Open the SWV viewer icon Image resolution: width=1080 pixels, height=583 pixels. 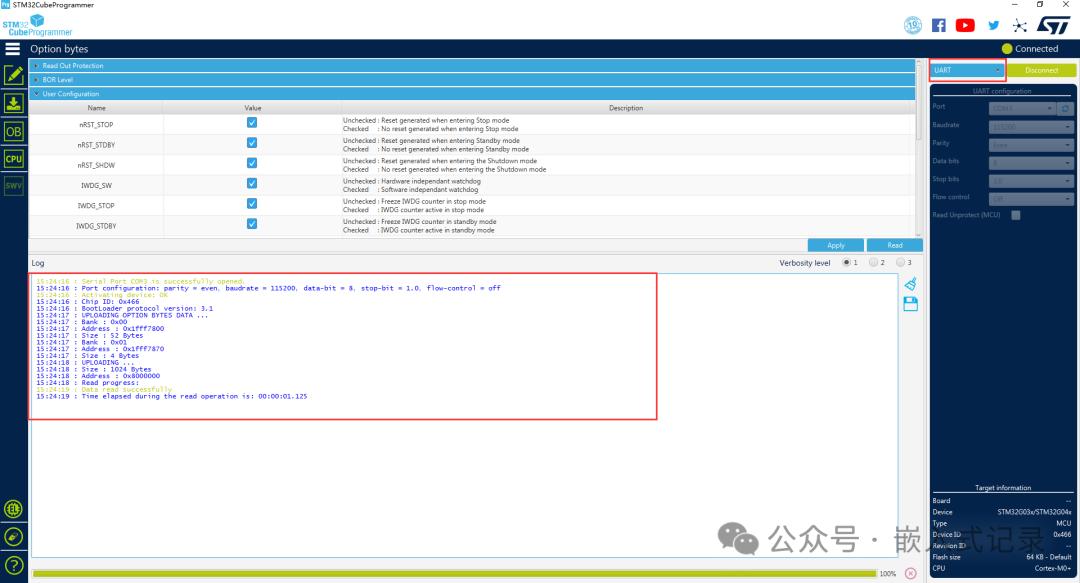click(14, 186)
